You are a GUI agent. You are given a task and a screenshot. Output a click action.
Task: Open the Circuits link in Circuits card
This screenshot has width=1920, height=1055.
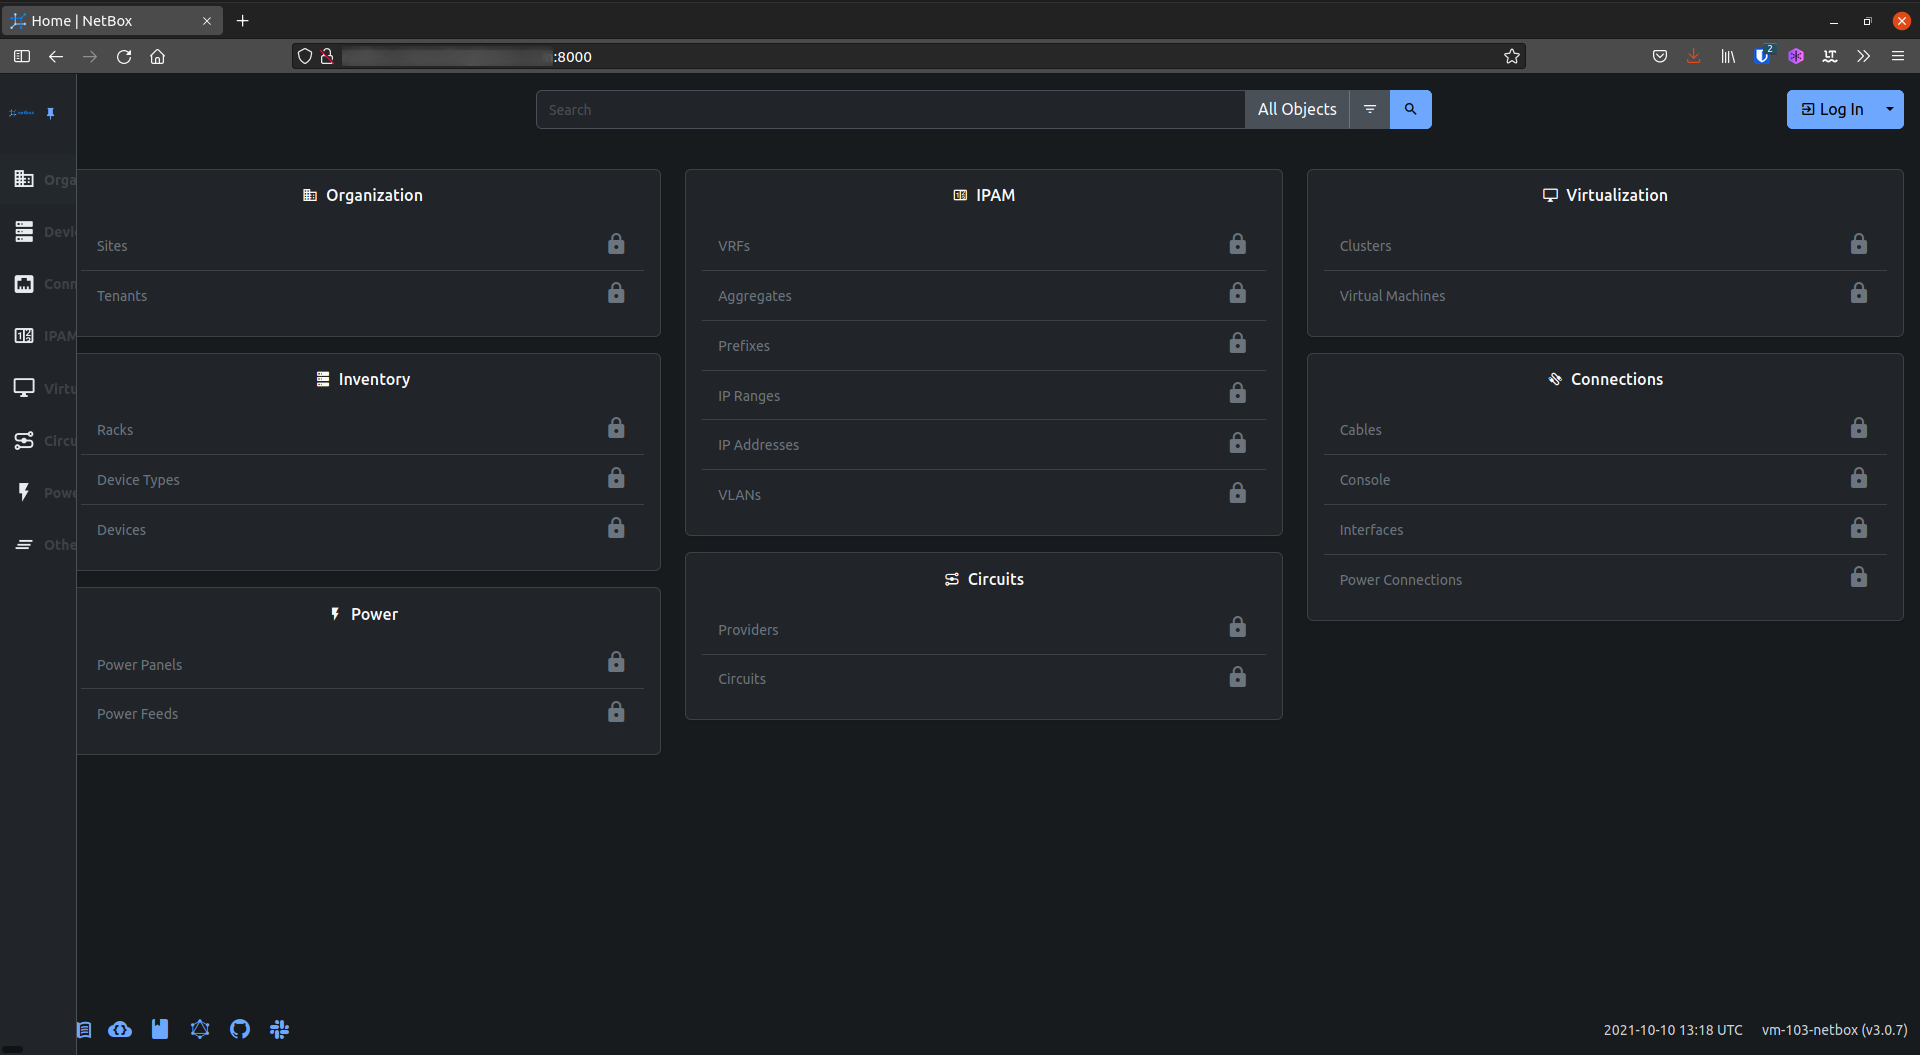(x=742, y=679)
